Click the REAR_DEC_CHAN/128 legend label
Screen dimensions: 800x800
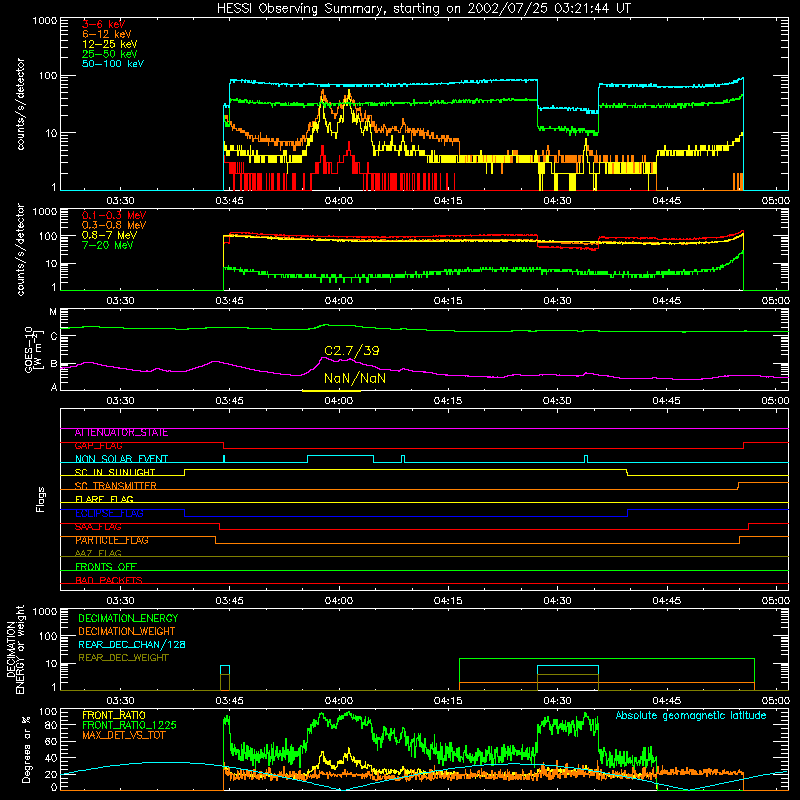click(x=132, y=644)
